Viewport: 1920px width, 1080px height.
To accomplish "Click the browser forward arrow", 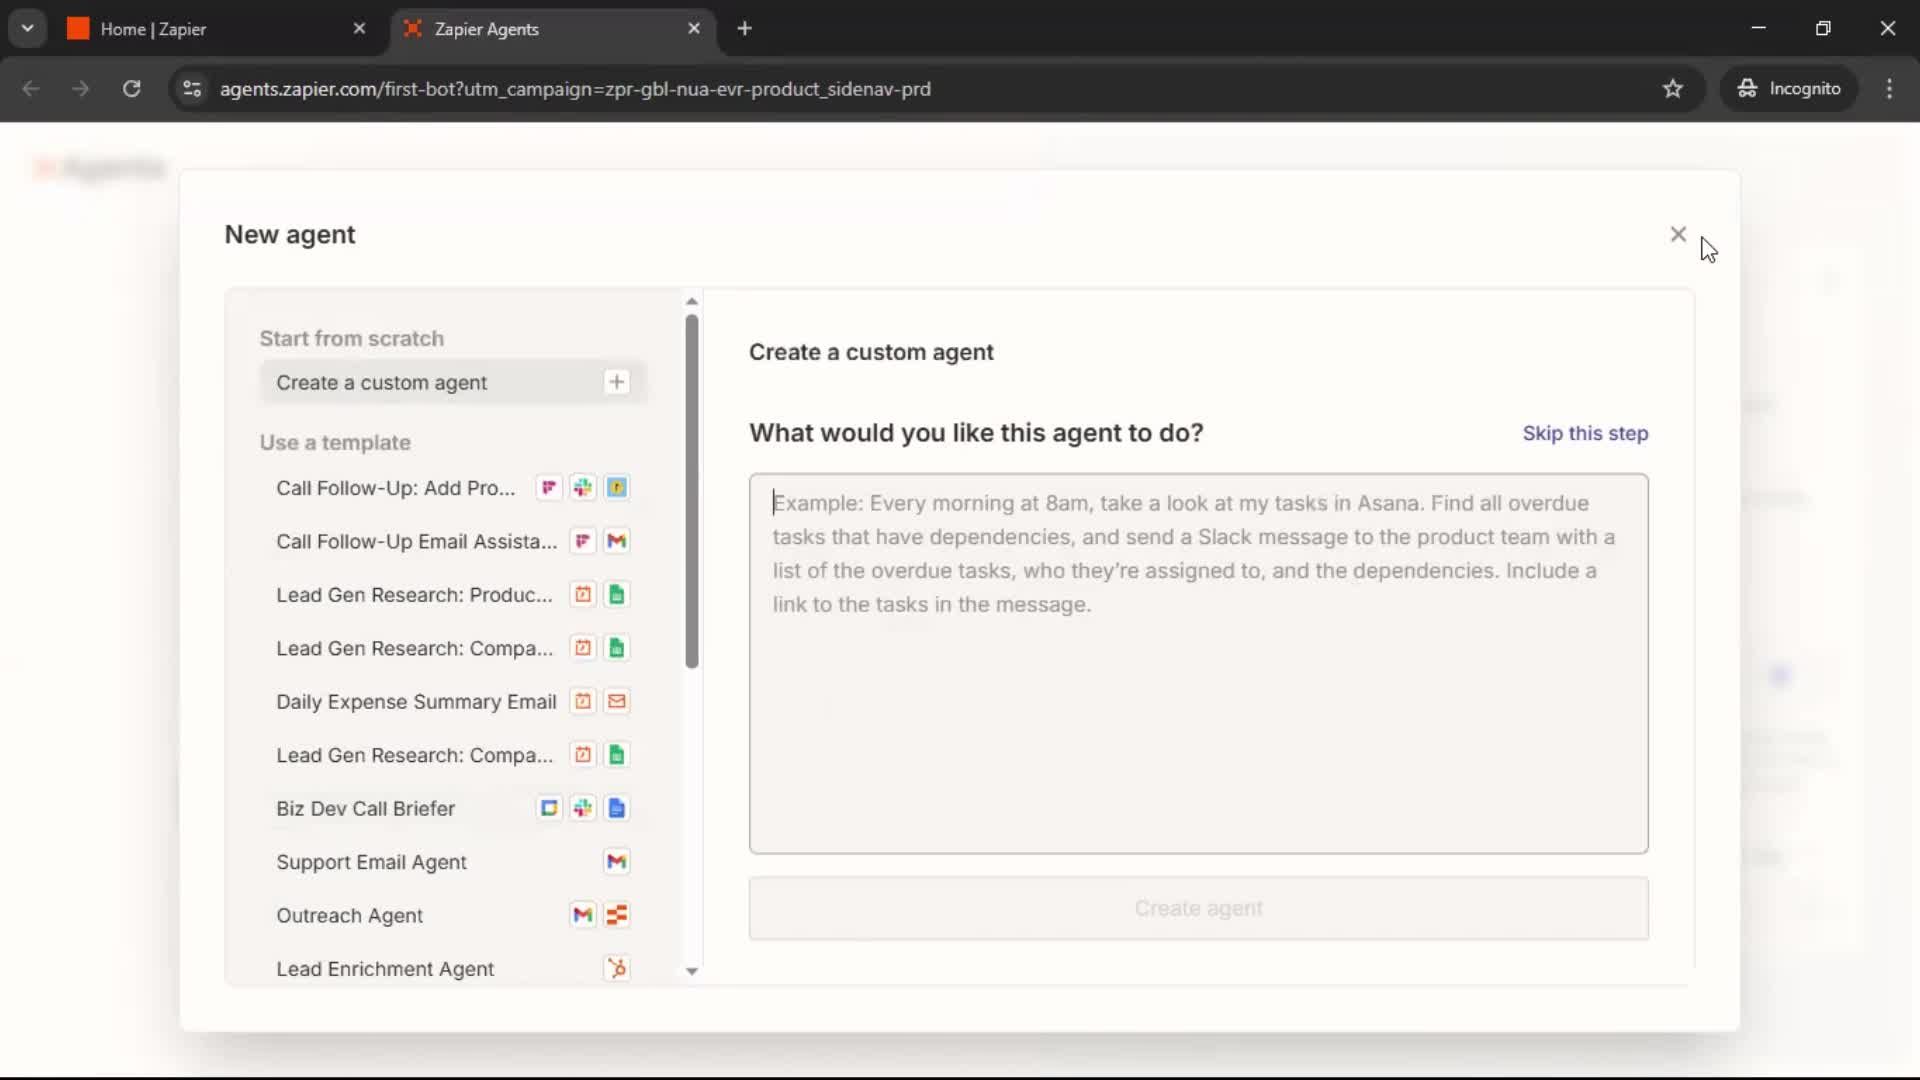I will [81, 89].
